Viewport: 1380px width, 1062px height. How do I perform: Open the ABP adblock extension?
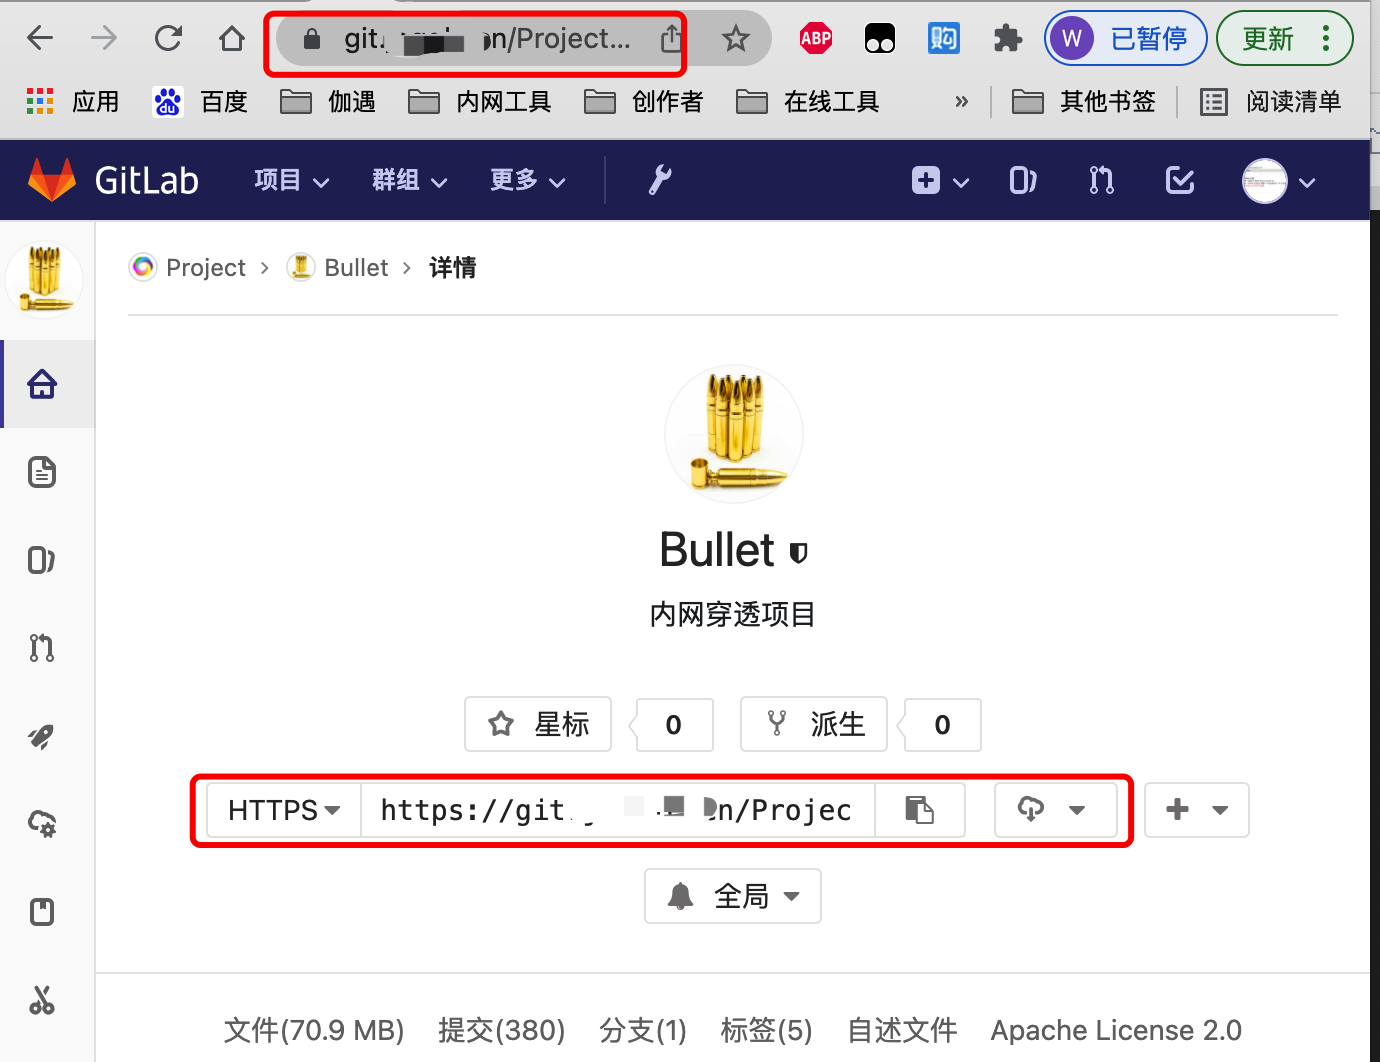816,39
